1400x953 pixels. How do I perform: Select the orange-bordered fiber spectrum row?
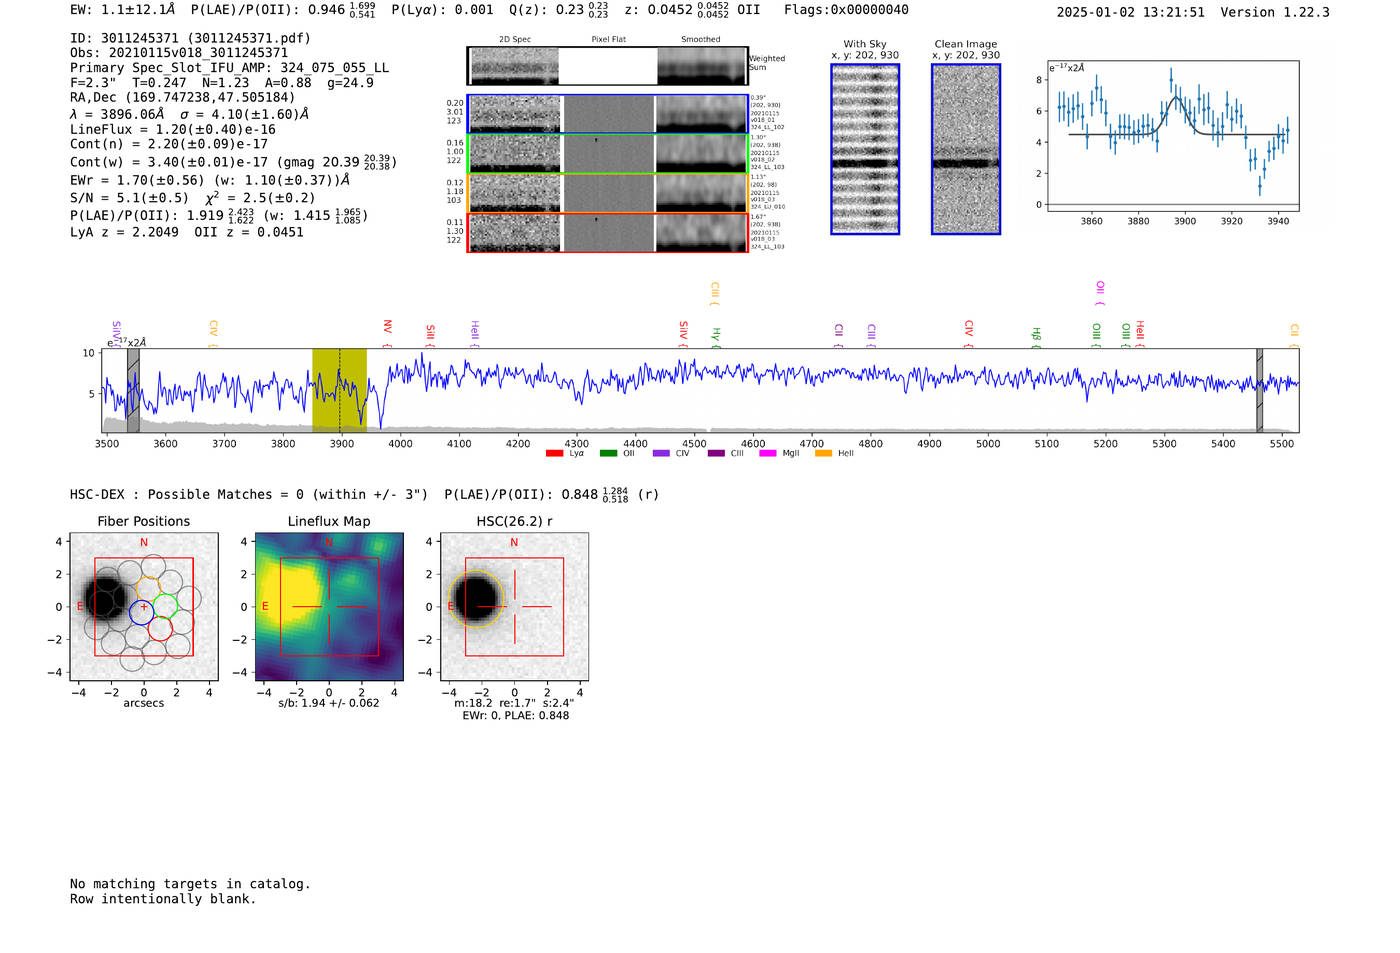tap(608, 193)
